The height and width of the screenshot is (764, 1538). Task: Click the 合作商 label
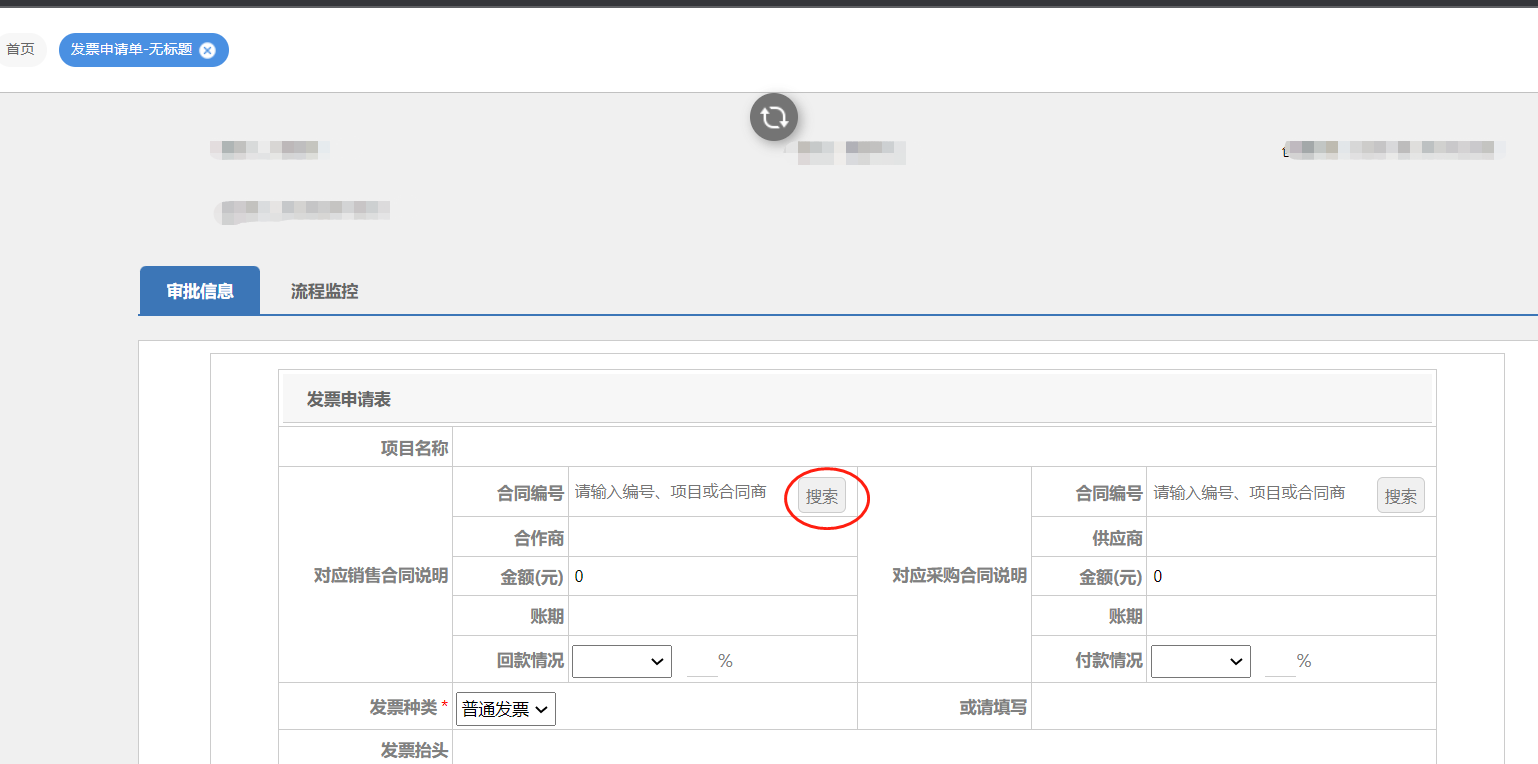pos(539,538)
